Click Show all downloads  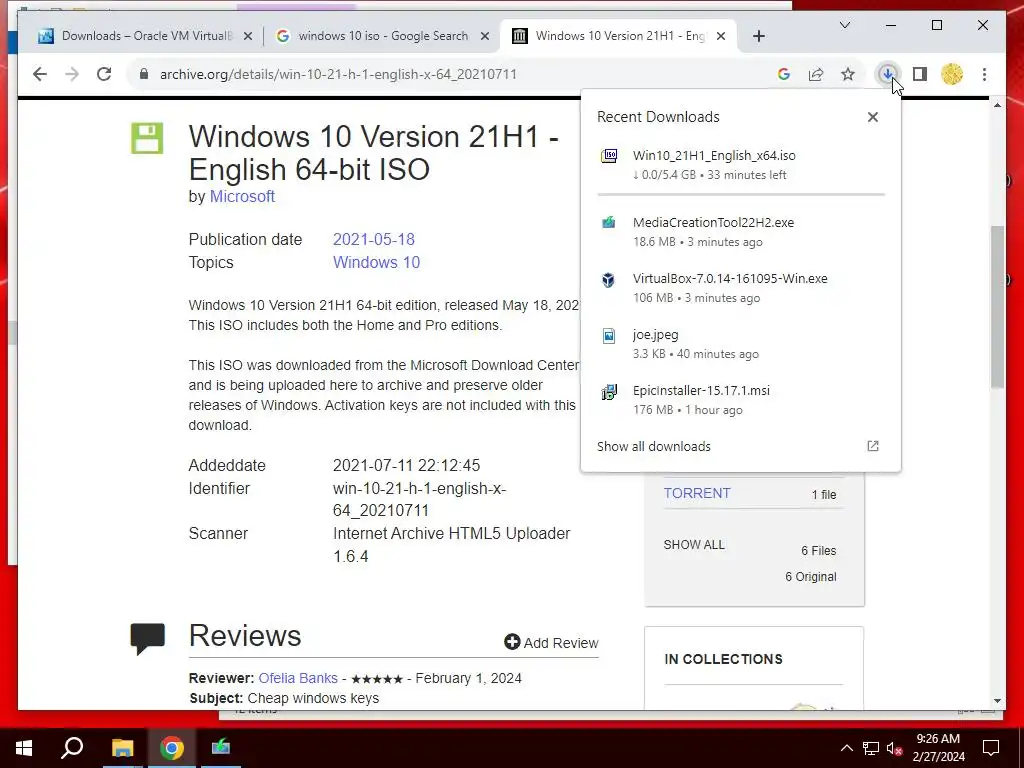click(x=654, y=447)
